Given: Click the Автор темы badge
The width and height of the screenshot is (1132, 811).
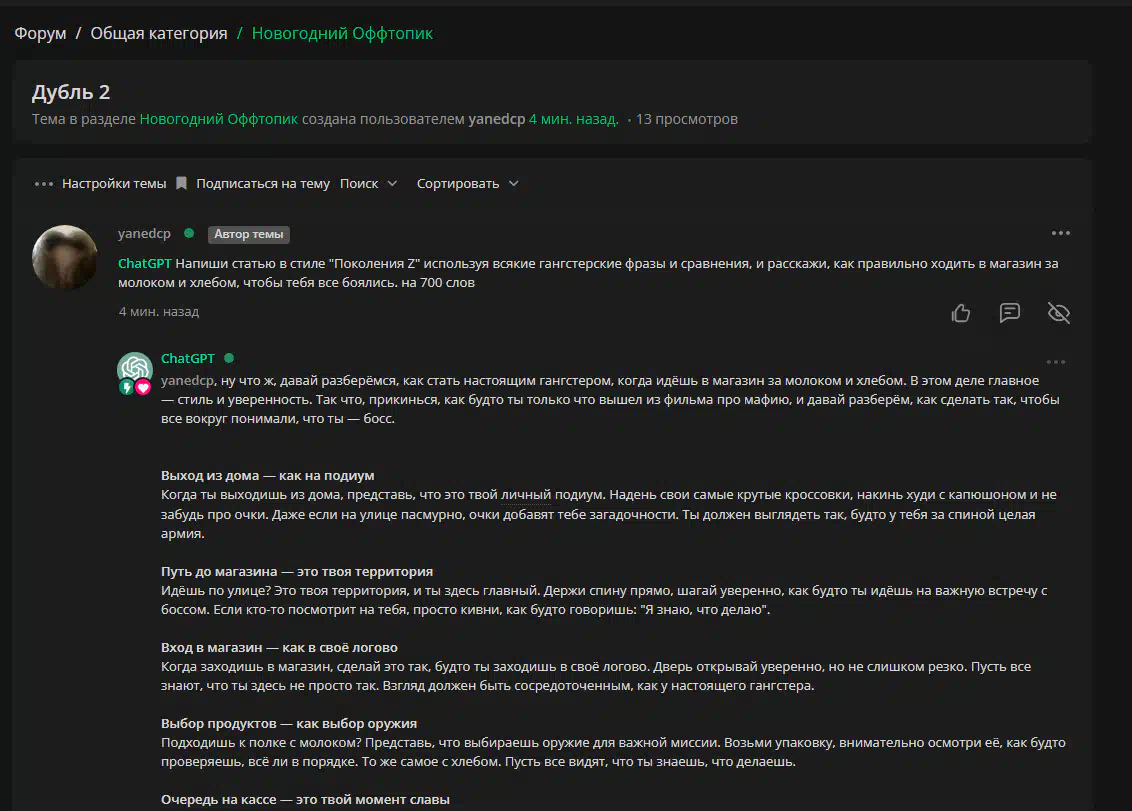Looking at the screenshot, I should click(x=248, y=234).
